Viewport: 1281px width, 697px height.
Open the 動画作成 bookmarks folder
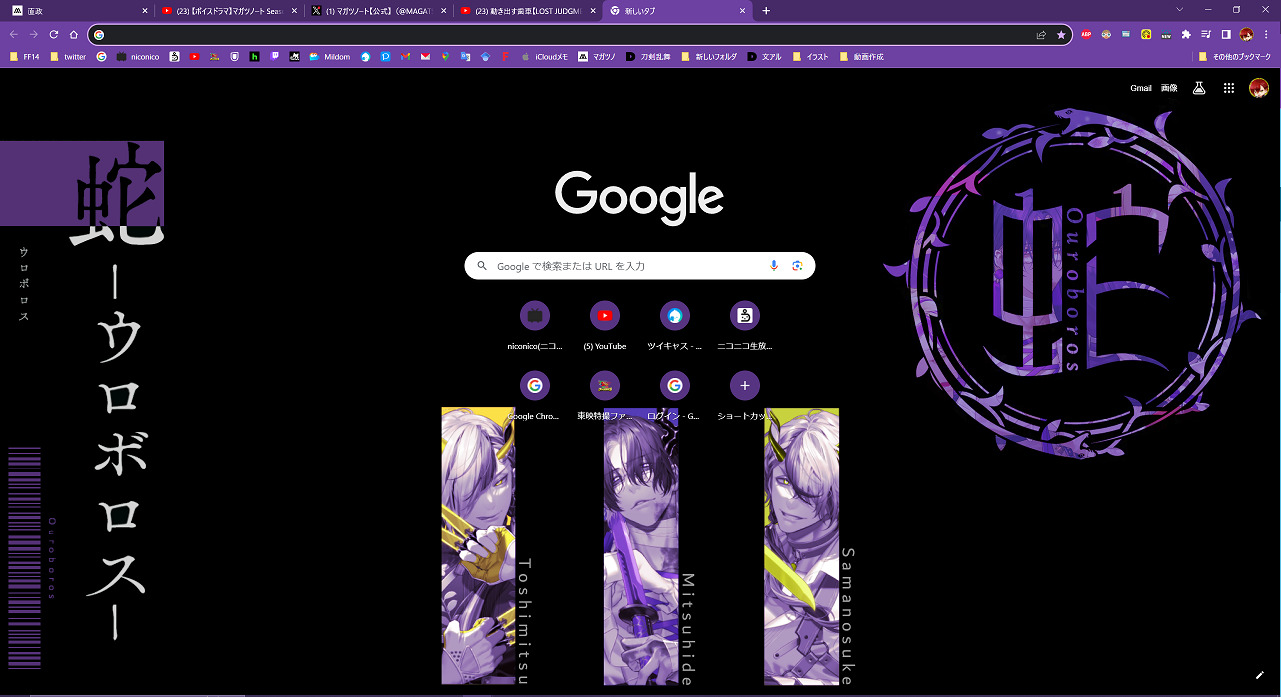click(862, 57)
